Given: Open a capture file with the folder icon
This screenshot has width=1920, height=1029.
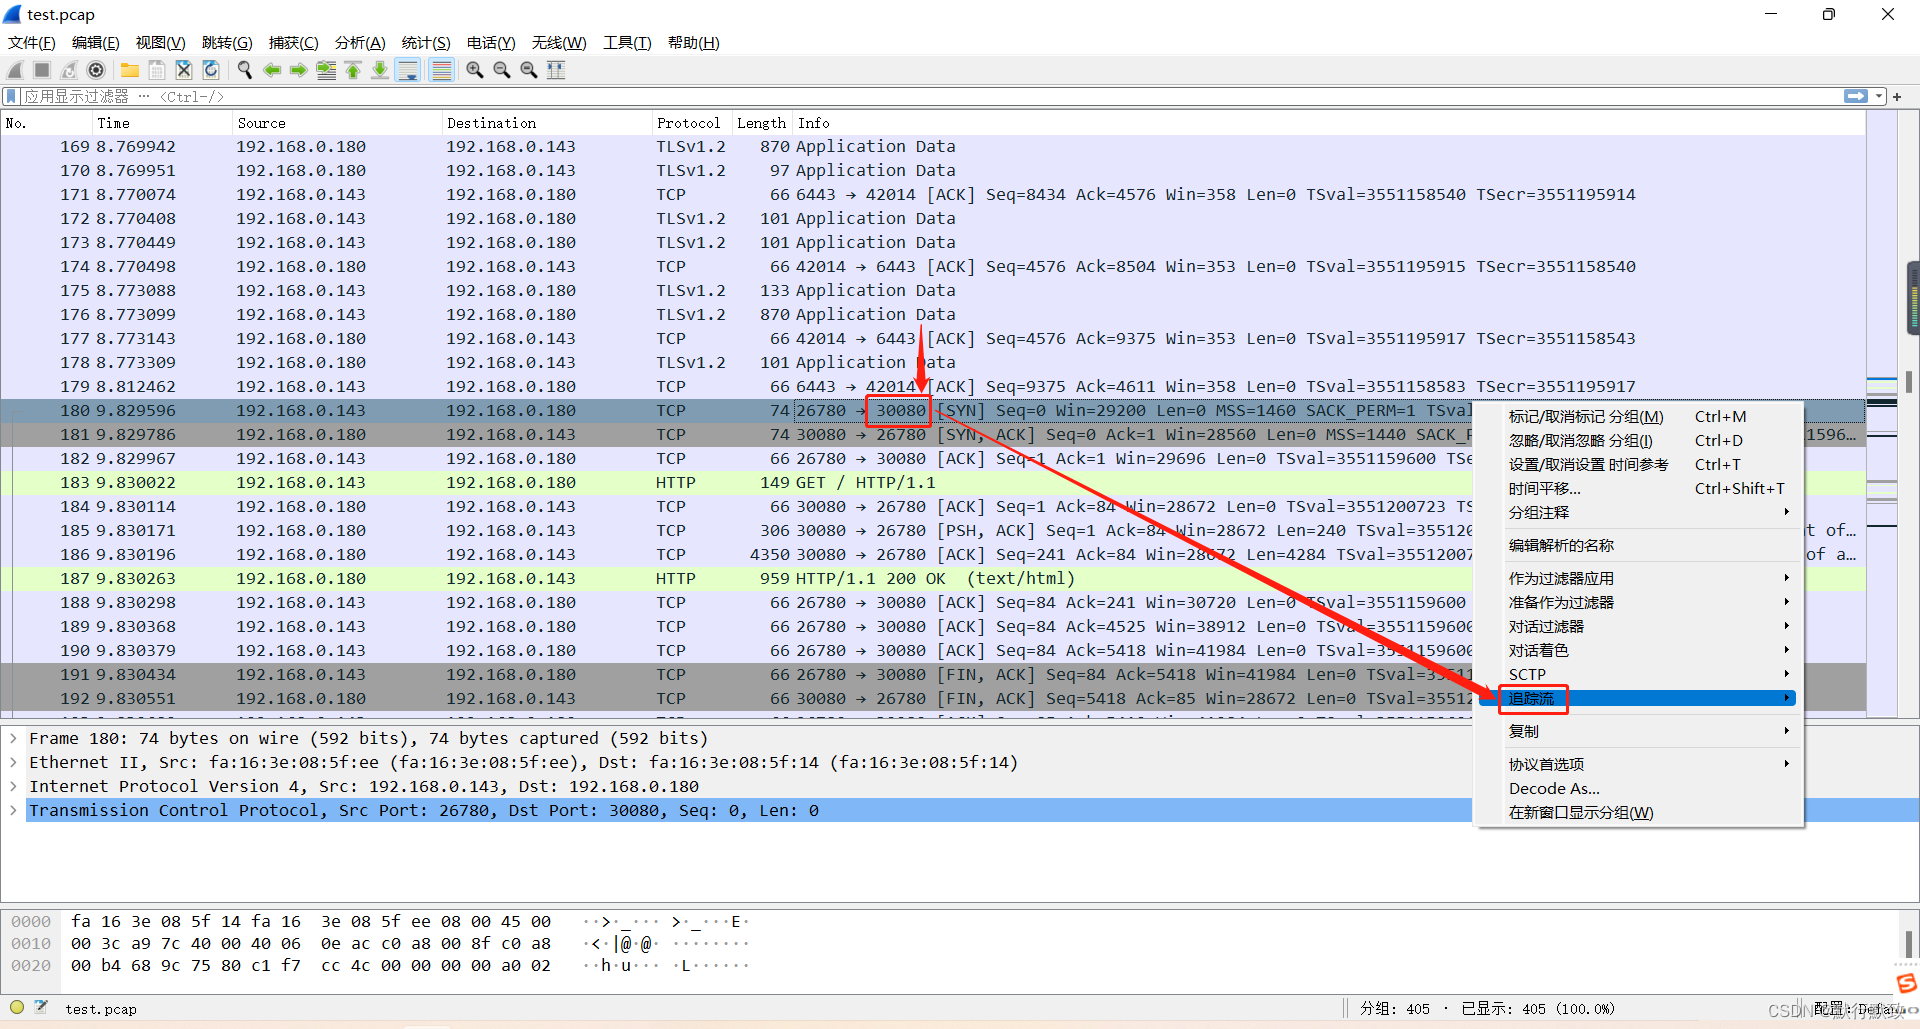Looking at the screenshot, I should click(x=130, y=70).
